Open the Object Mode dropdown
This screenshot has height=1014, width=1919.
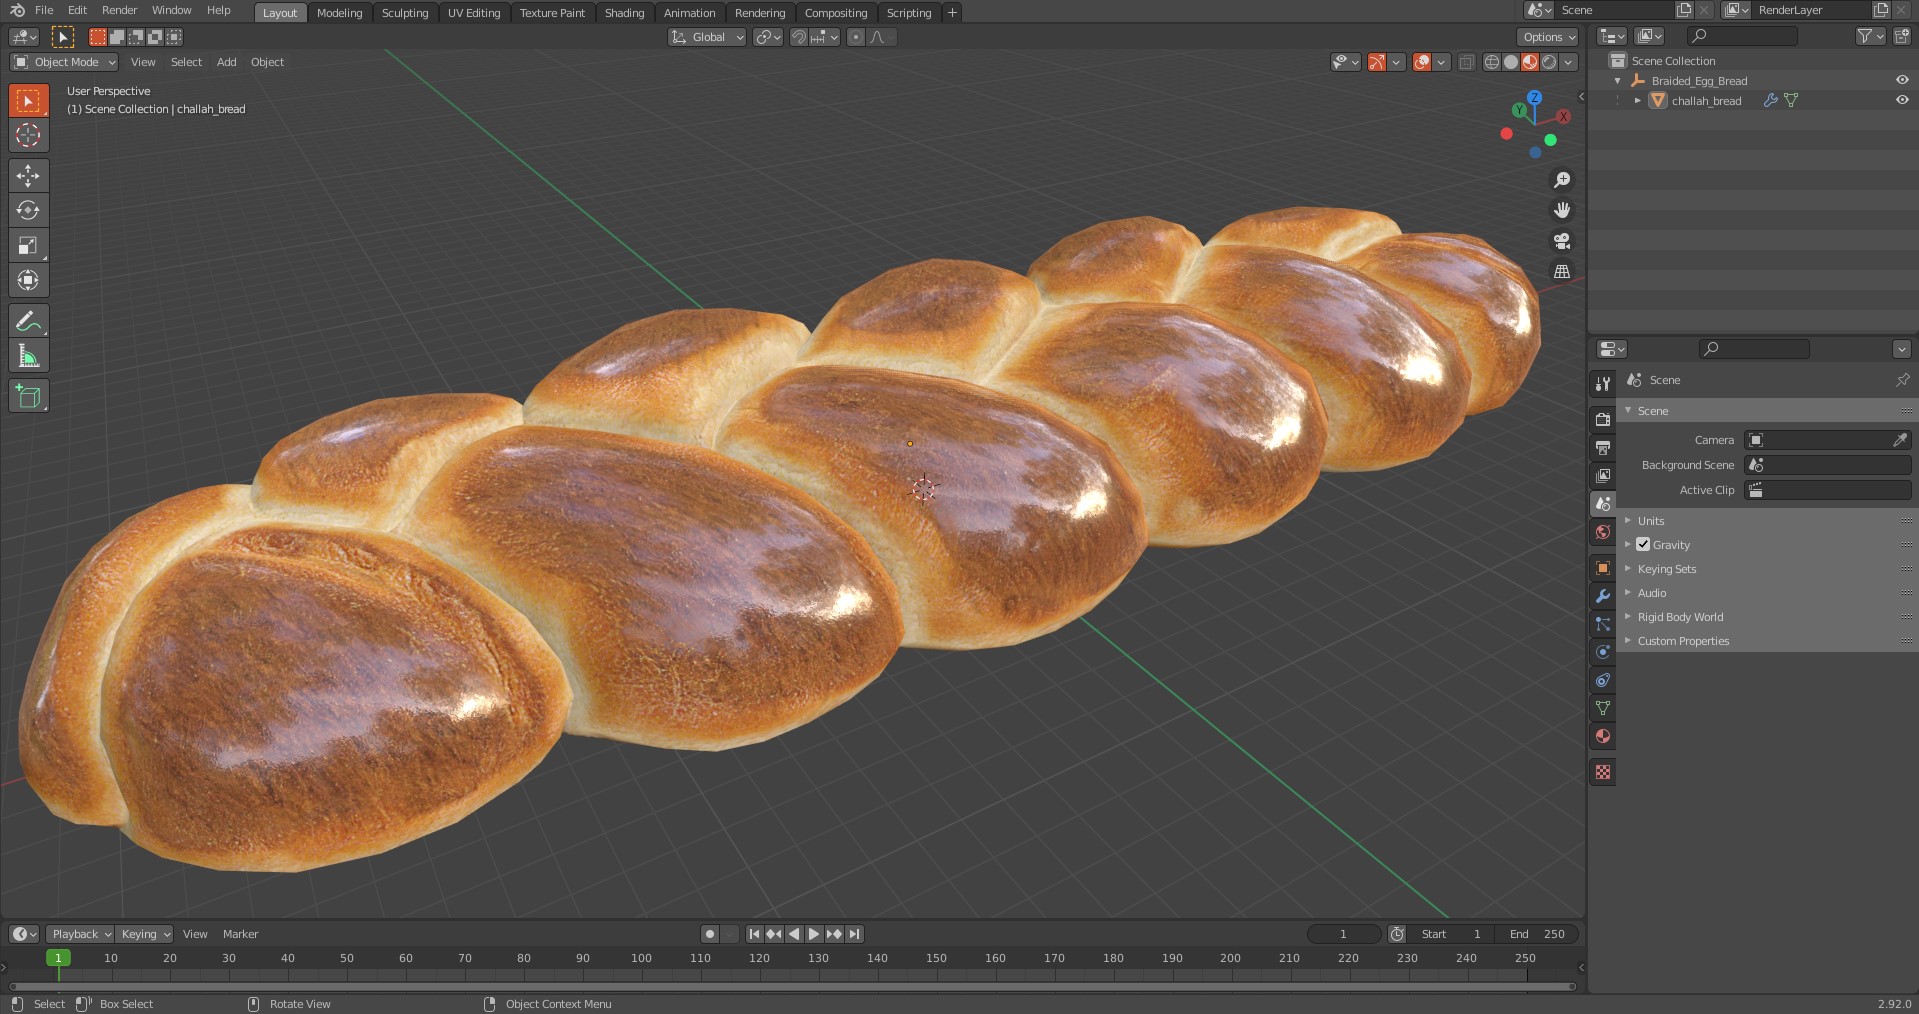coord(64,62)
